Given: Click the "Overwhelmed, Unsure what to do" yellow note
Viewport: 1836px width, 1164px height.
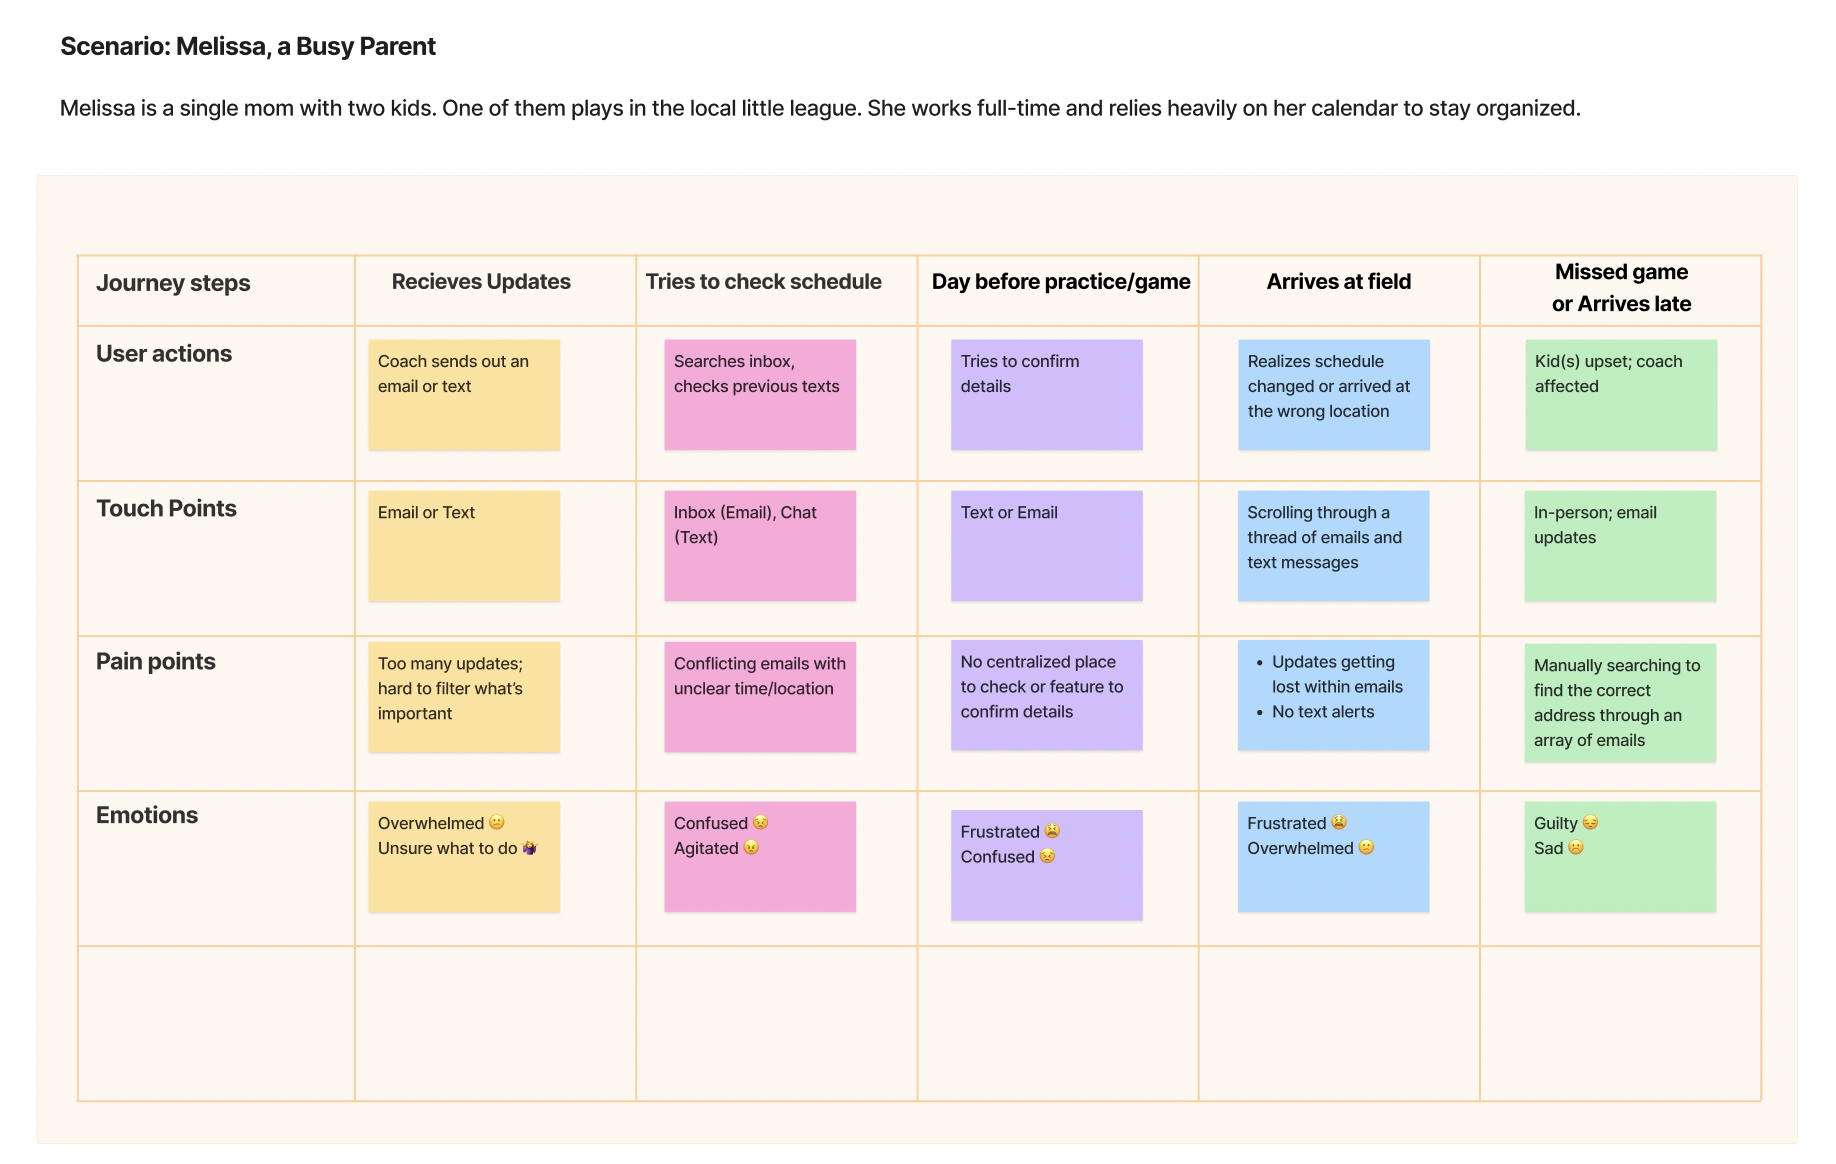Looking at the screenshot, I should (x=463, y=857).
